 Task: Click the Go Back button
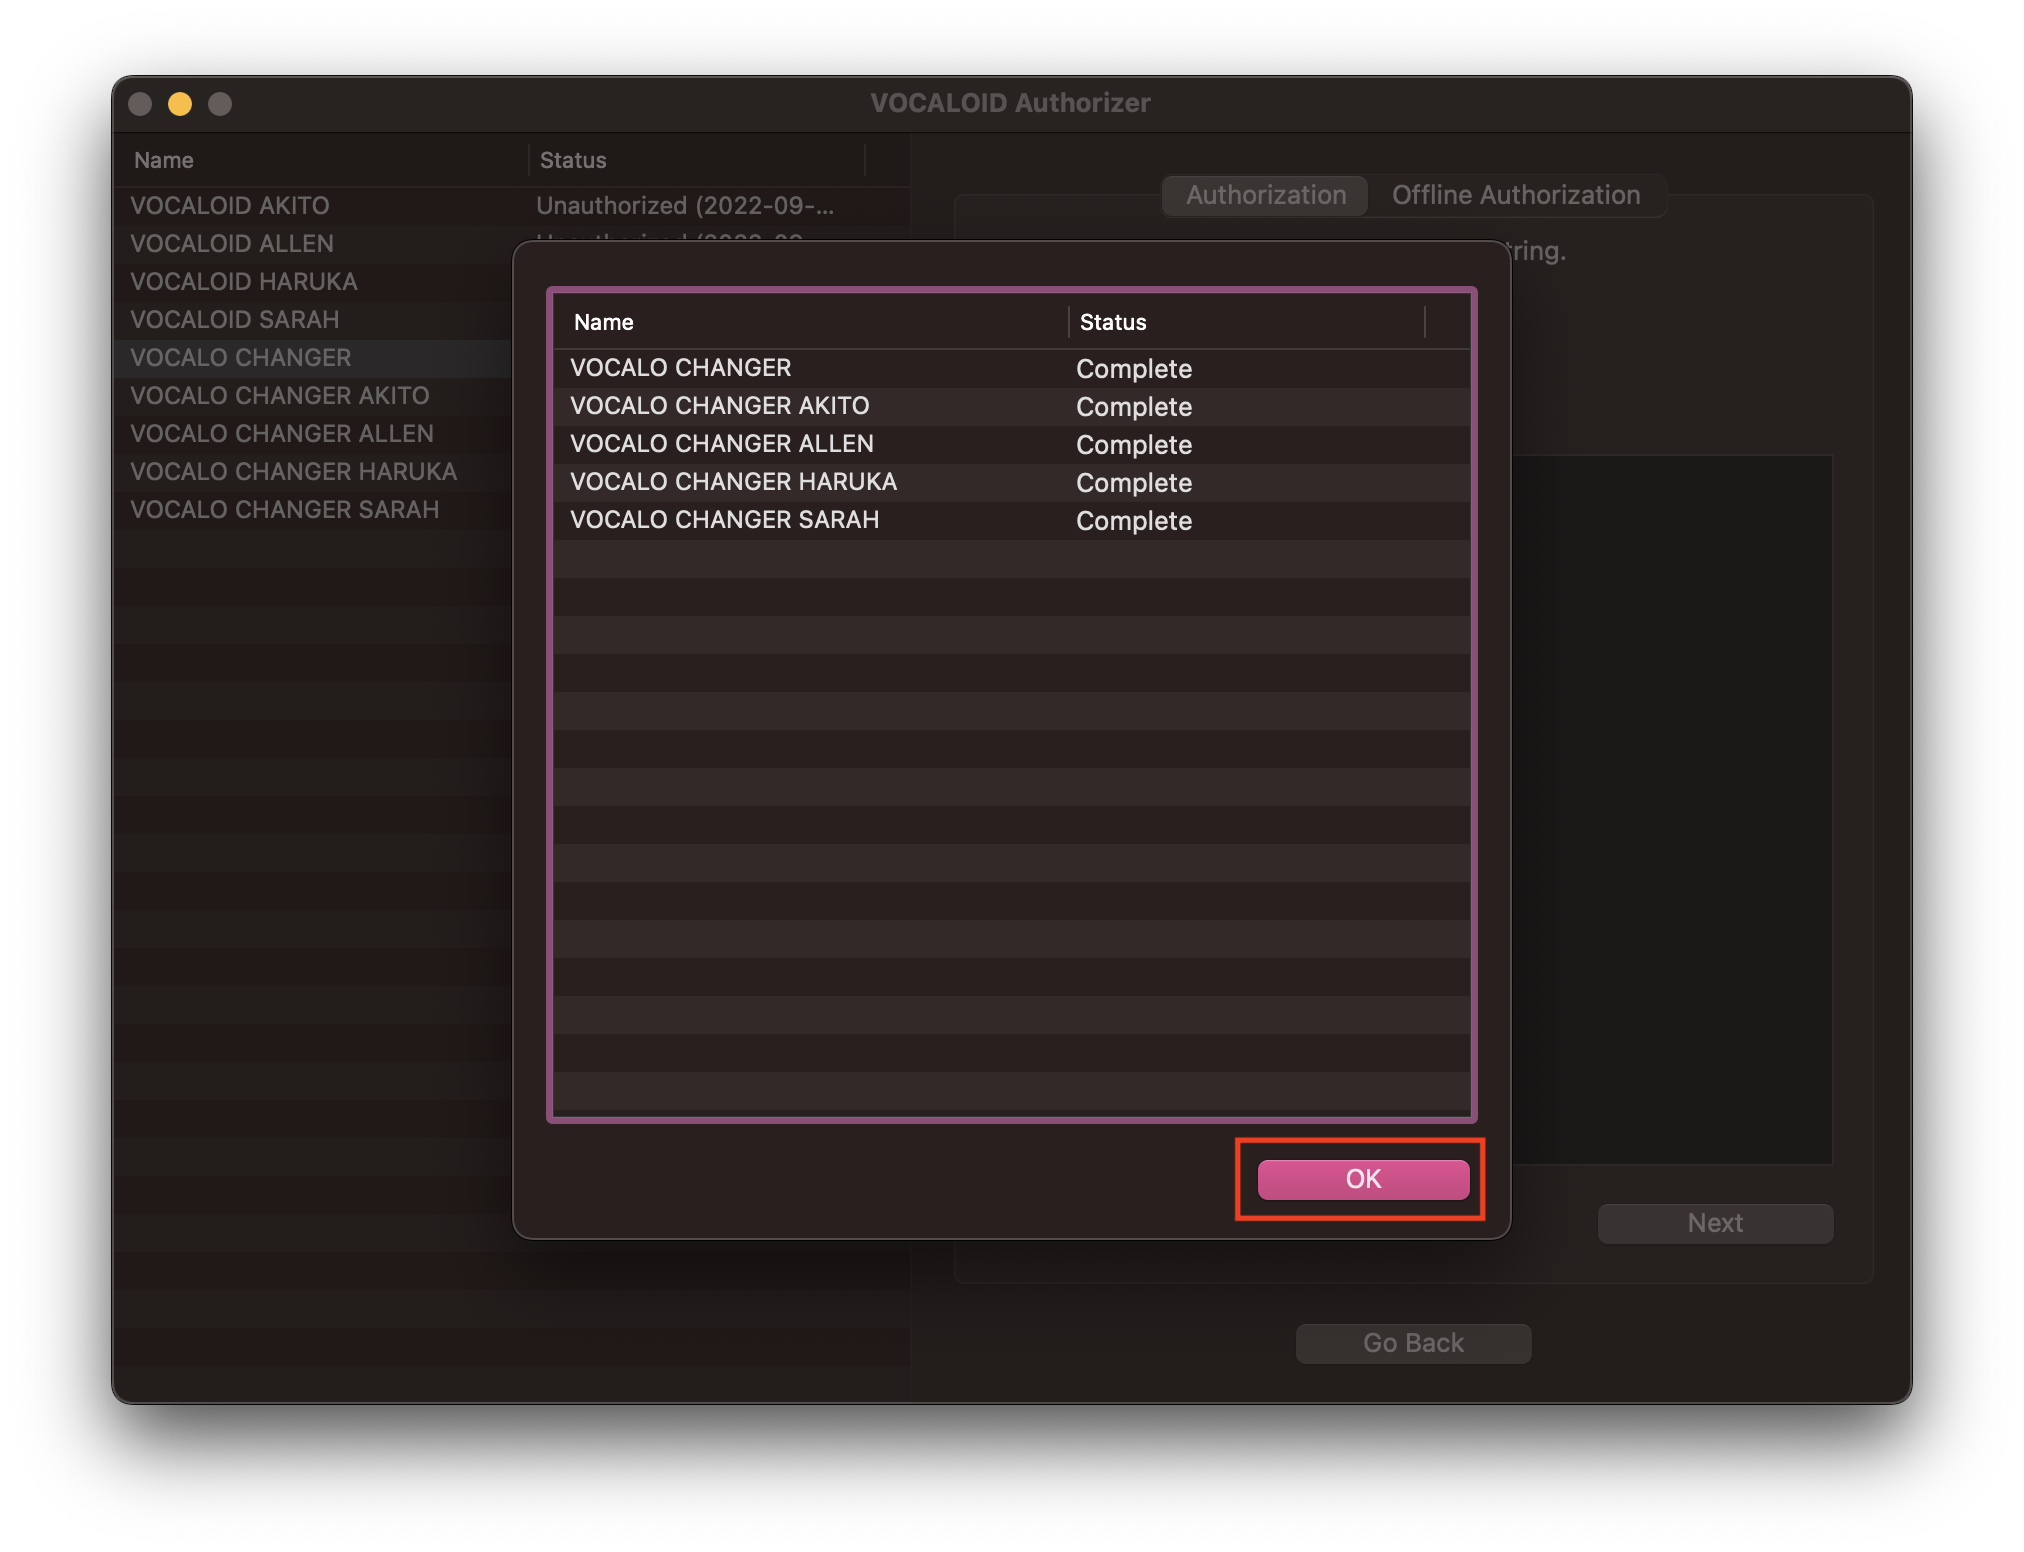[x=1412, y=1342]
